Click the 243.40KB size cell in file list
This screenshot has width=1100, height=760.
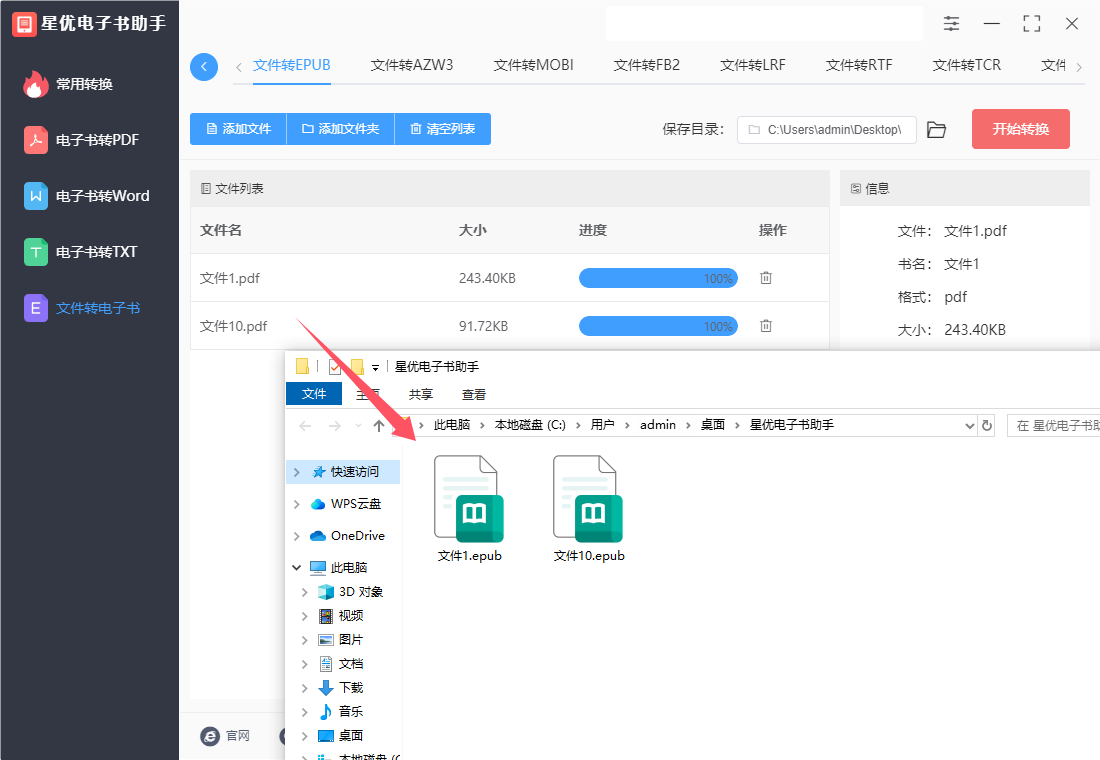pos(488,279)
